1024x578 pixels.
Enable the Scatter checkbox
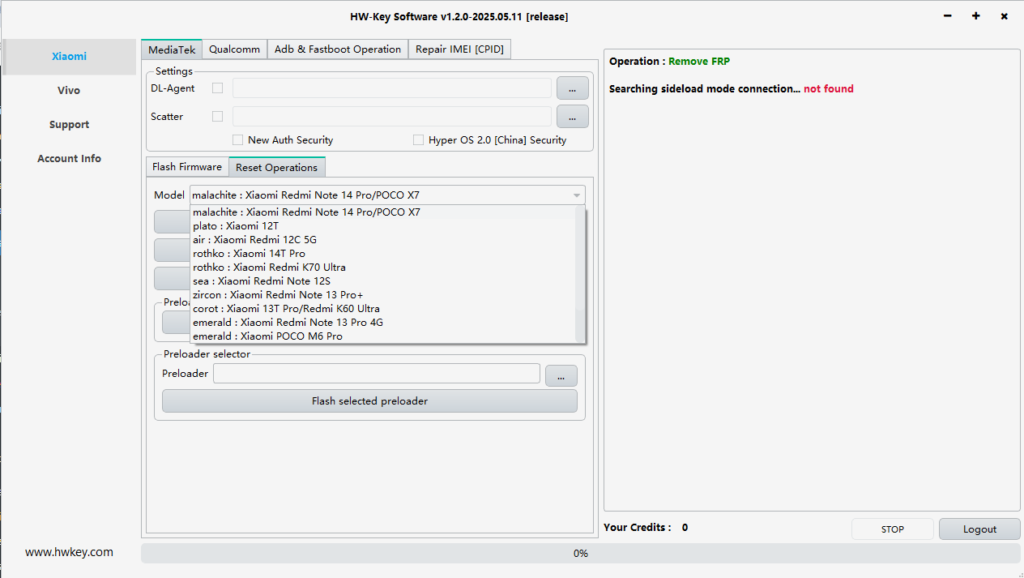coord(215,116)
